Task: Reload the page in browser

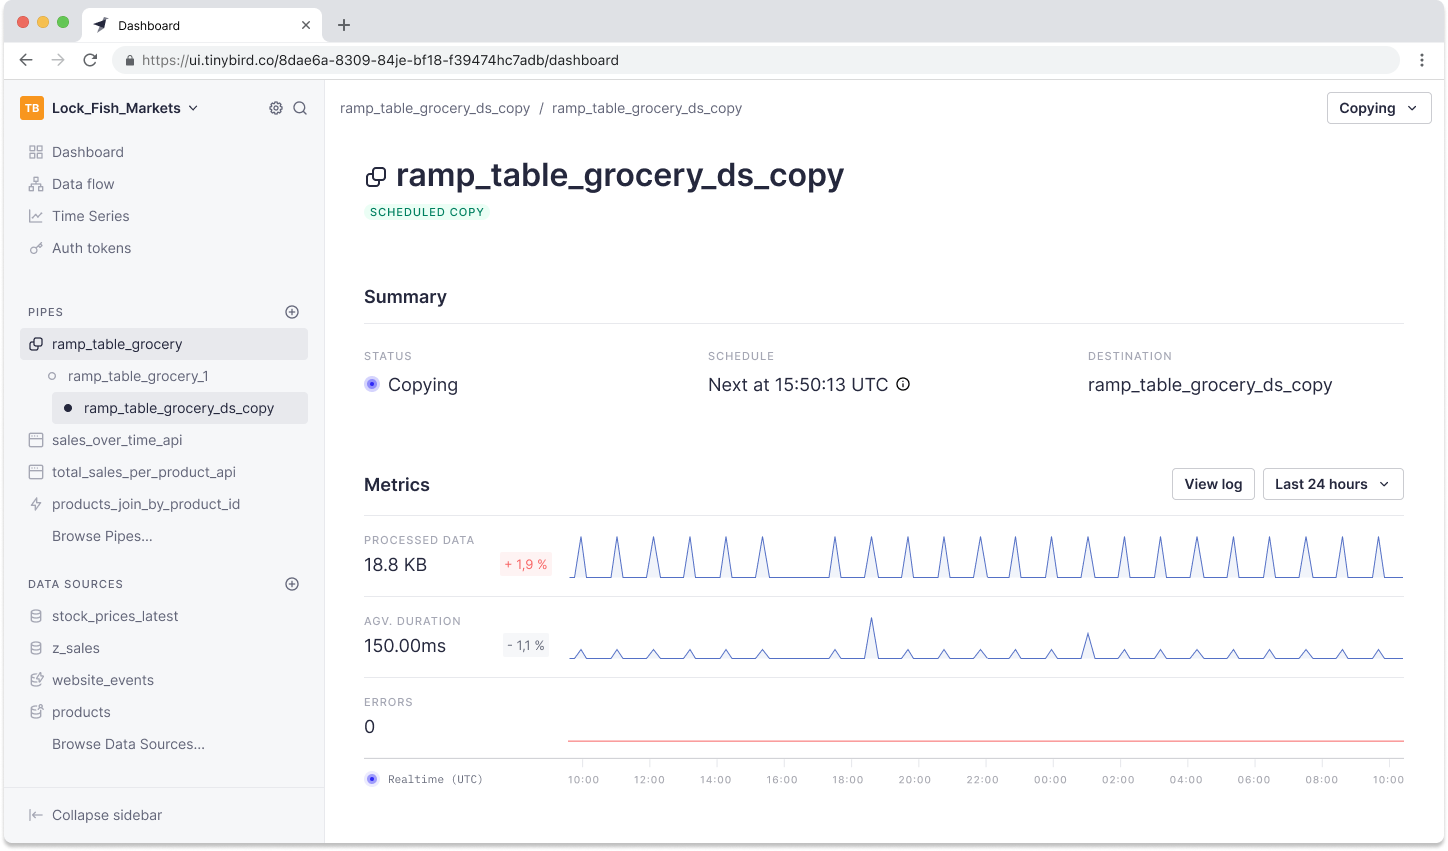Action: click(90, 60)
